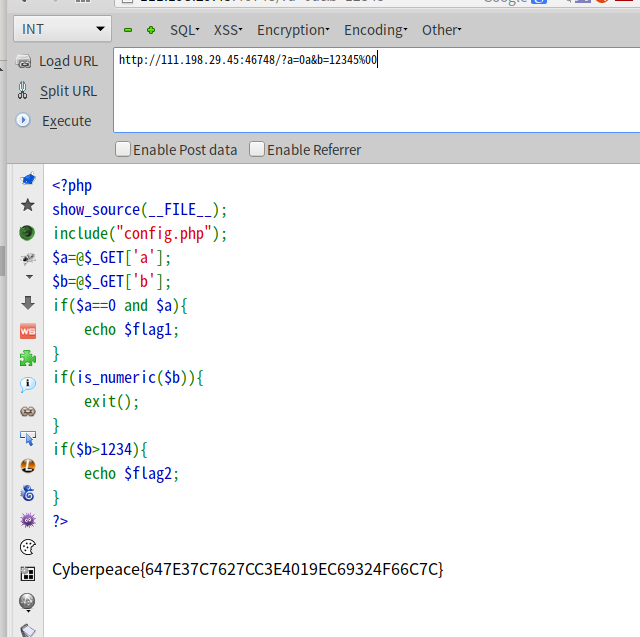Open the Encoding menu
The image size is (640, 637).
(375, 30)
